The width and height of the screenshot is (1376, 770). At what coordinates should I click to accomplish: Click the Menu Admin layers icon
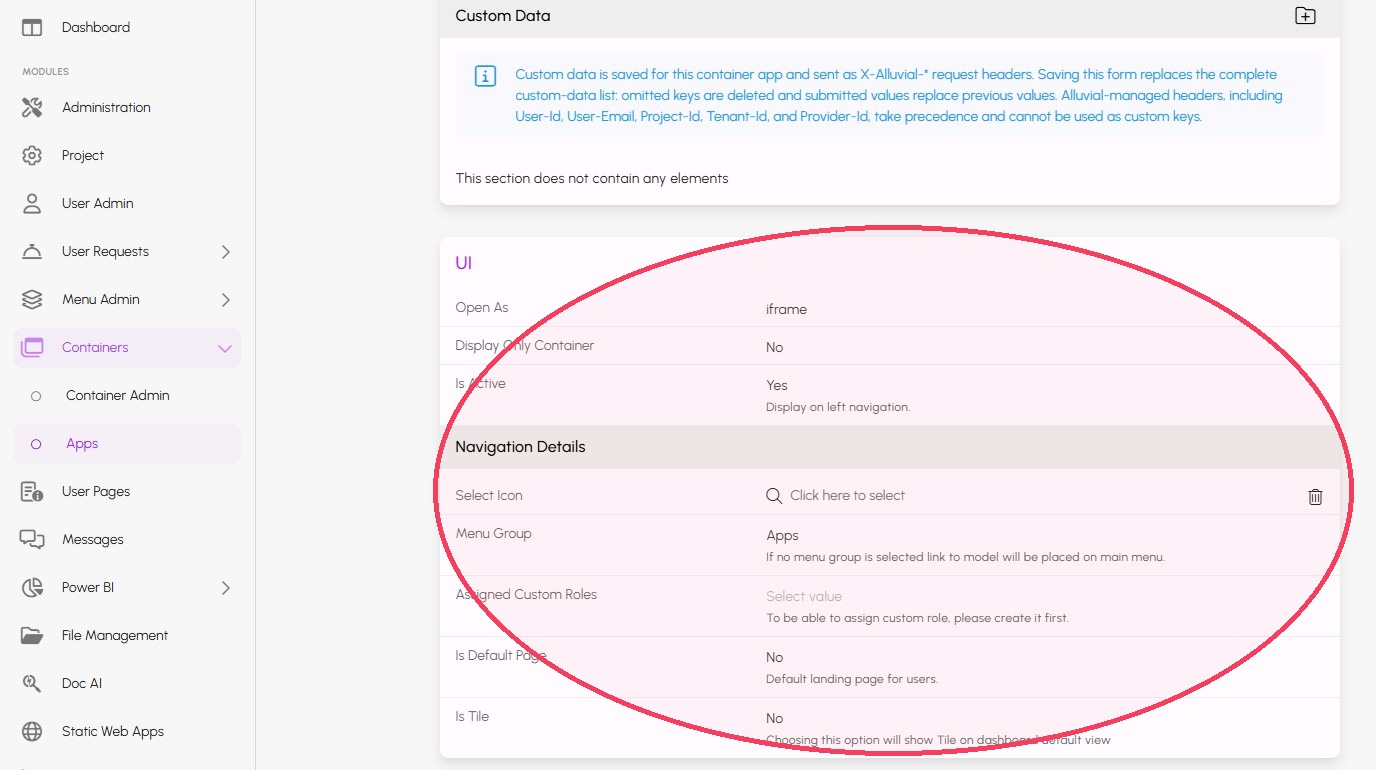(32, 299)
